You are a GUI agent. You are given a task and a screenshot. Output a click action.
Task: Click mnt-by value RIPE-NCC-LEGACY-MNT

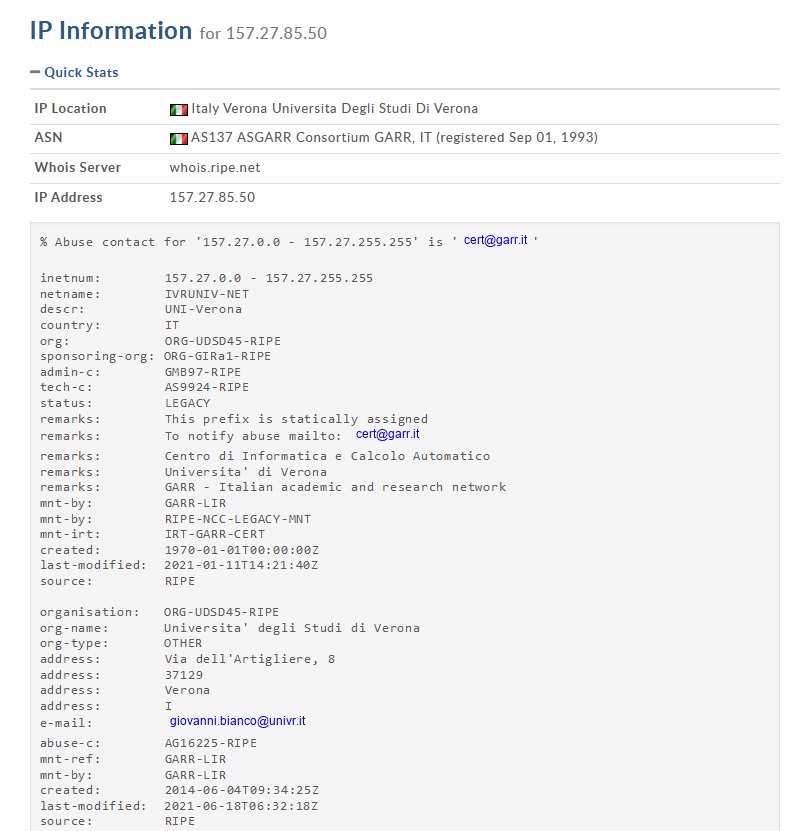coord(238,519)
